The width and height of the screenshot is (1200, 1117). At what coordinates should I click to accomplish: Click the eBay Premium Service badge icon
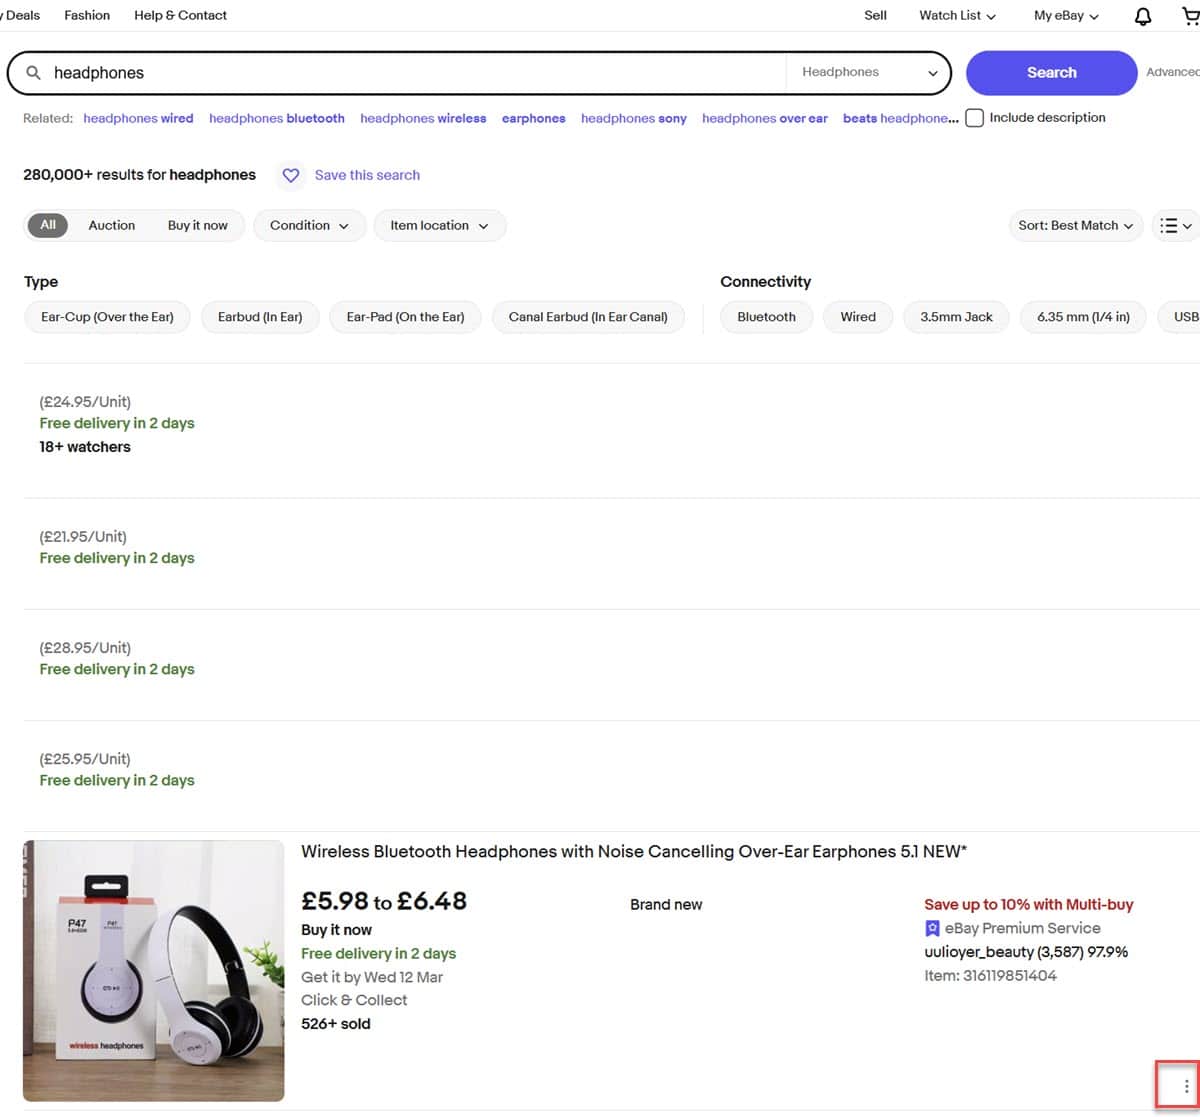pyautogui.click(x=932, y=928)
